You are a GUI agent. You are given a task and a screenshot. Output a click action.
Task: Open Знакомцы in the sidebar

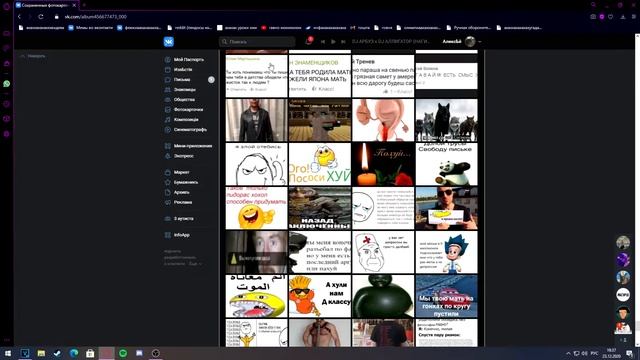click(184, 90)
